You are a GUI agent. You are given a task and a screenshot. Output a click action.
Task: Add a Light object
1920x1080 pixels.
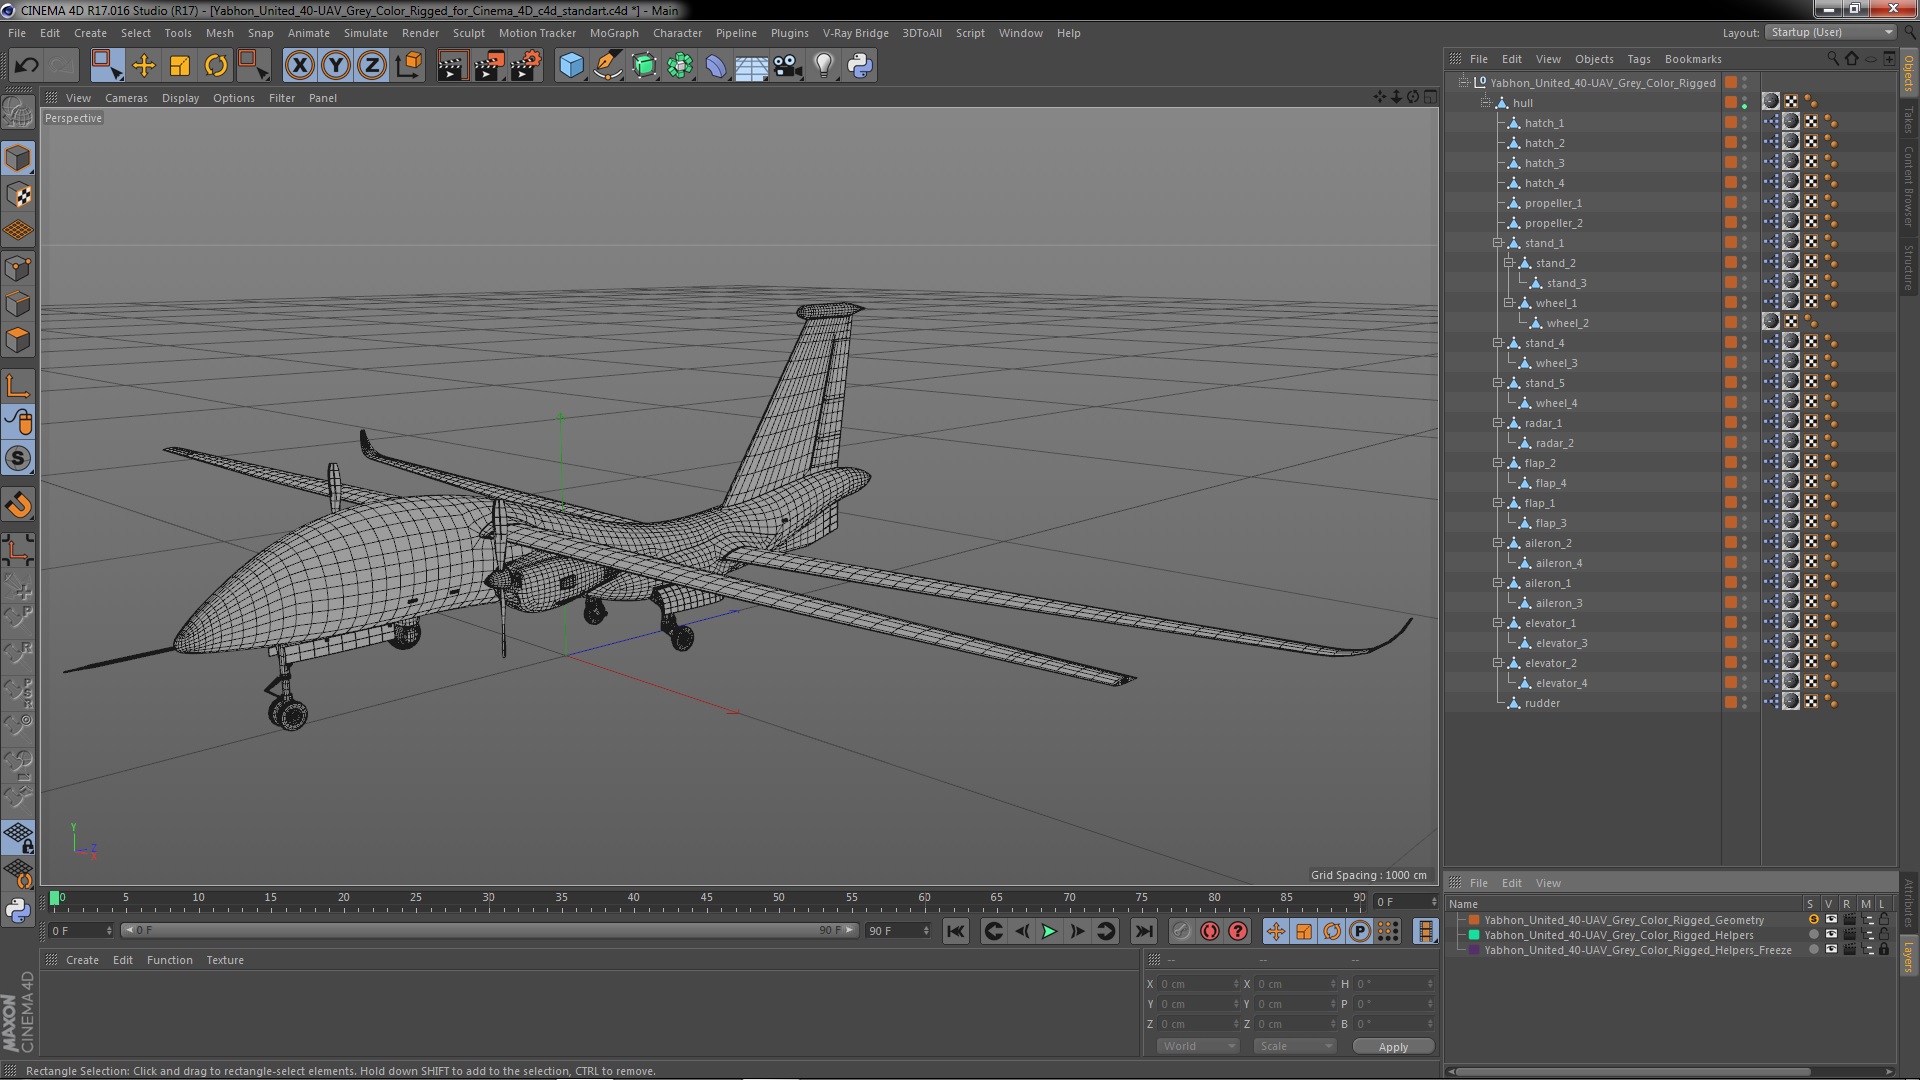[x=824, y=66]
